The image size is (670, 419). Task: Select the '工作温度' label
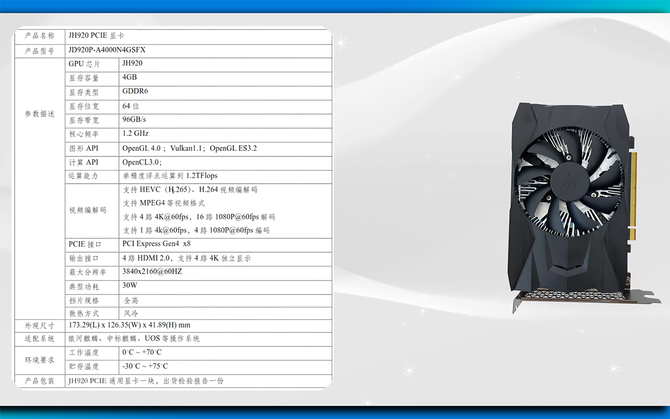click(84, 353)
